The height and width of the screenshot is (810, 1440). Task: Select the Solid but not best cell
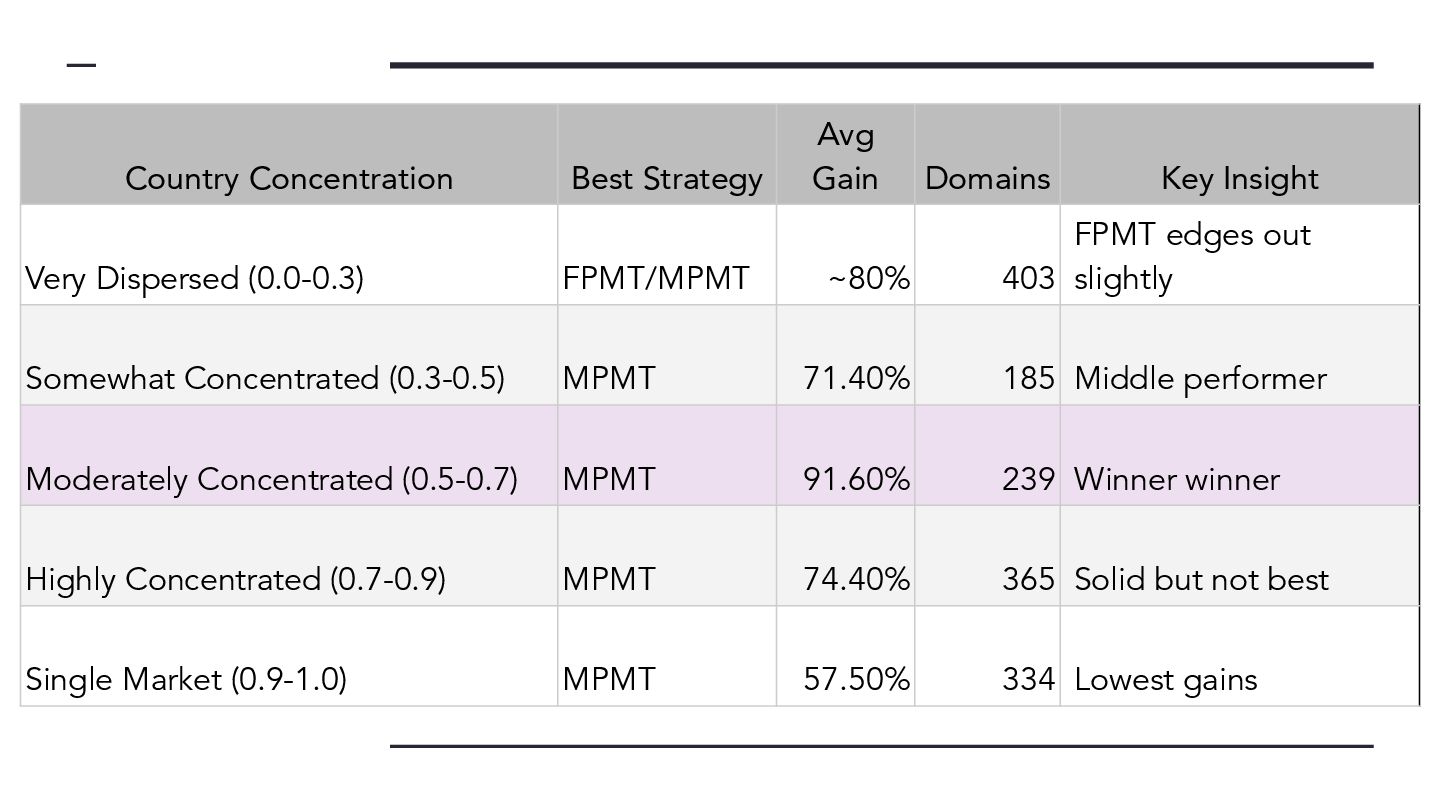click(1240, 555)
